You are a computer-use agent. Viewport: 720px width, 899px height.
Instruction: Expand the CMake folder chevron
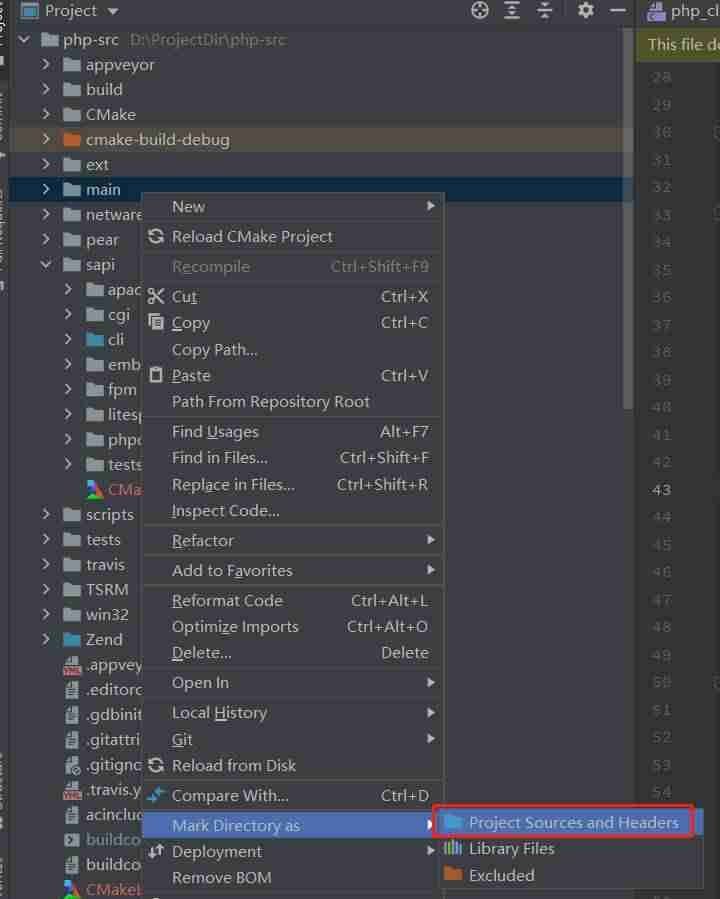[46, 114]
